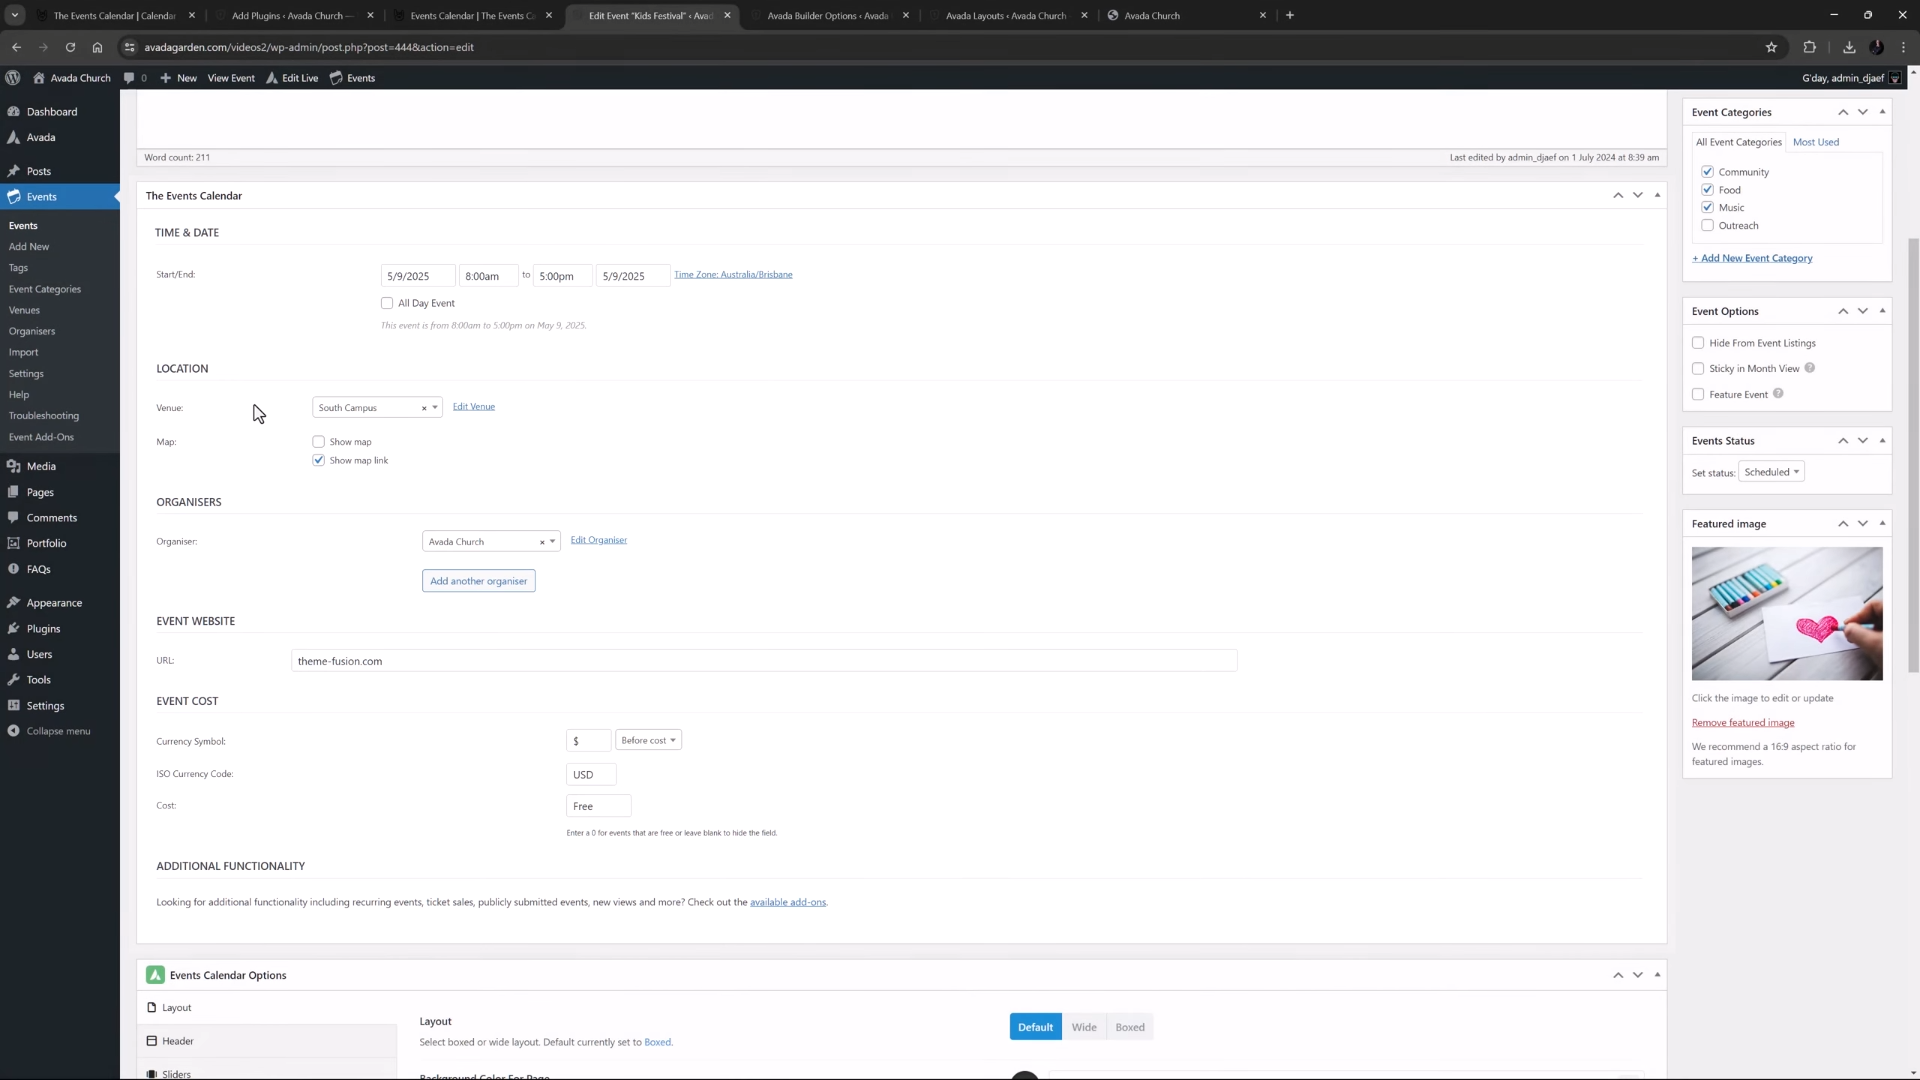1920x1080 pixels.
Task: Switch to the Most Used categories tab
Action: pyautogui.click(x=1816, y=141)
